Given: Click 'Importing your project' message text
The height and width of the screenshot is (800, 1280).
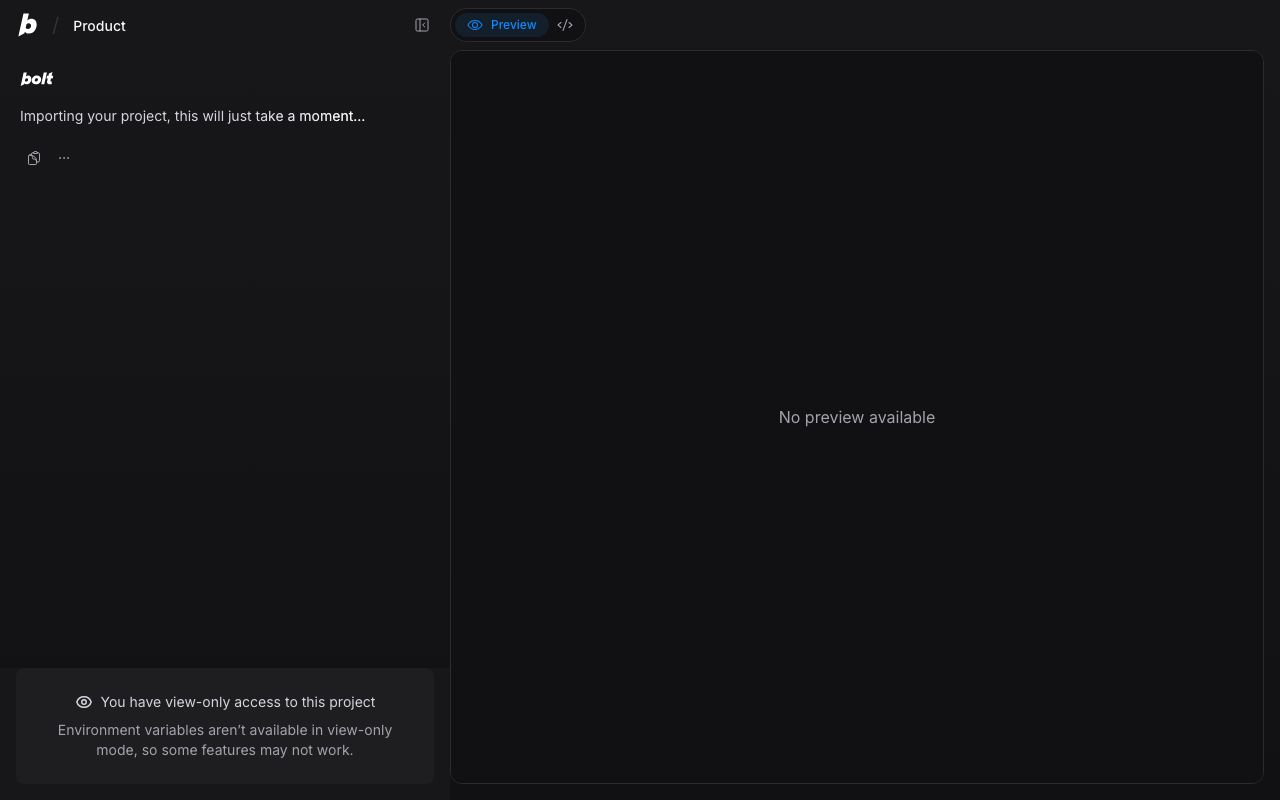Looking at the screenshot, I should pyautogui.click(x=192, y=116).
